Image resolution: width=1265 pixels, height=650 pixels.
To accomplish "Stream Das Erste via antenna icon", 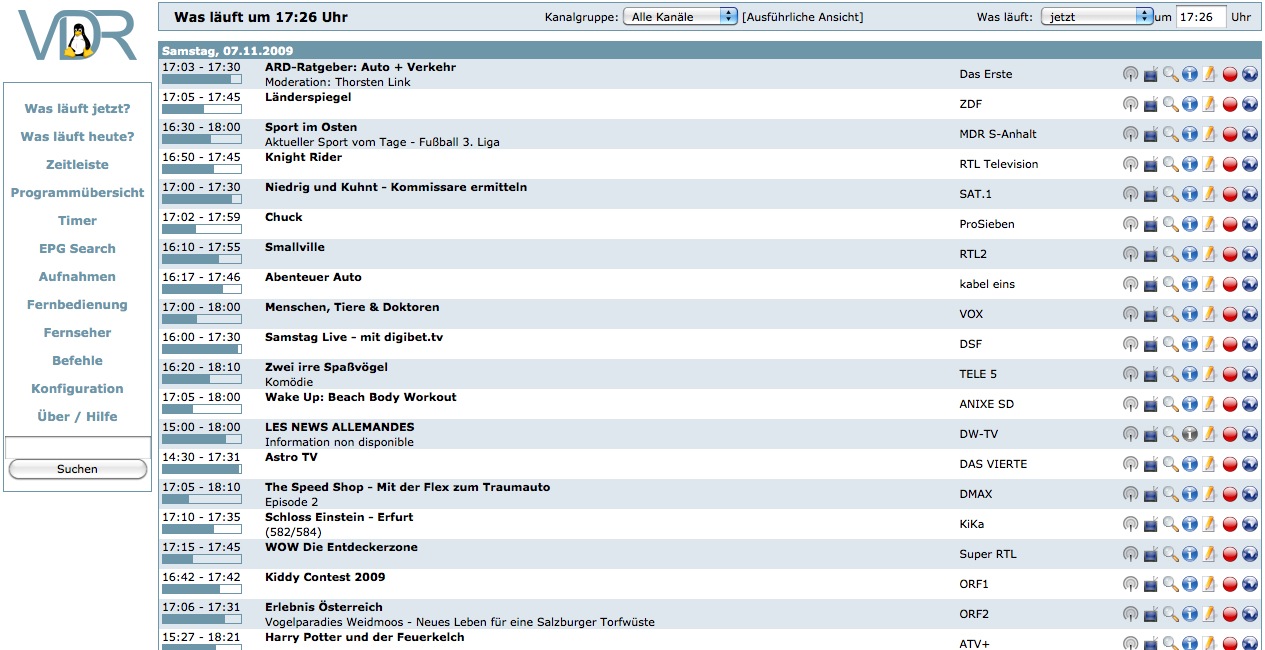I will pyautogui.click(x=1131, y=74).
